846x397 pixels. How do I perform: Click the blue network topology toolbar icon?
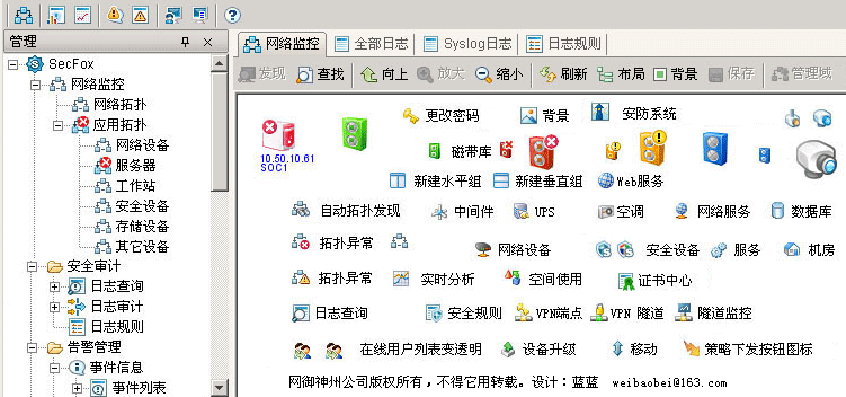click(x=24, y=15)
